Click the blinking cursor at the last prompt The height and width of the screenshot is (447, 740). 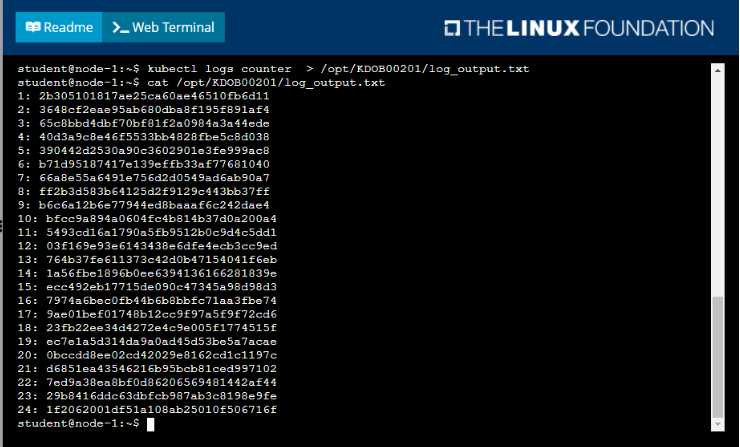(x=151, y=424)
